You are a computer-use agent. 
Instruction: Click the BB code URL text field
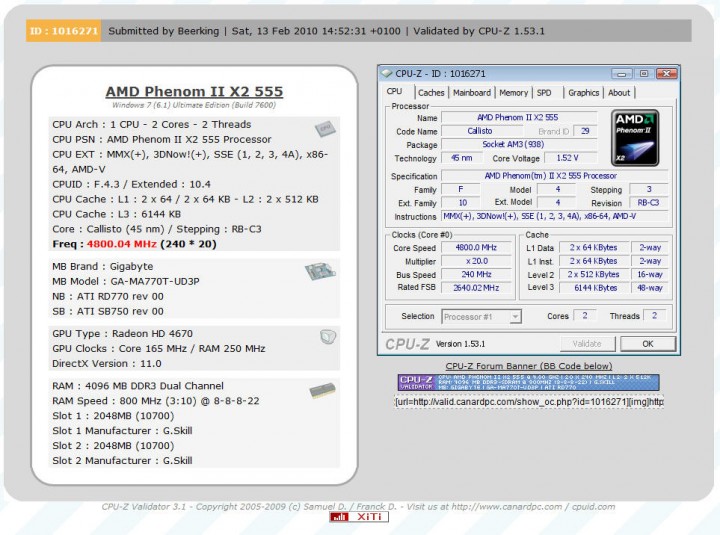pos(529,402)
